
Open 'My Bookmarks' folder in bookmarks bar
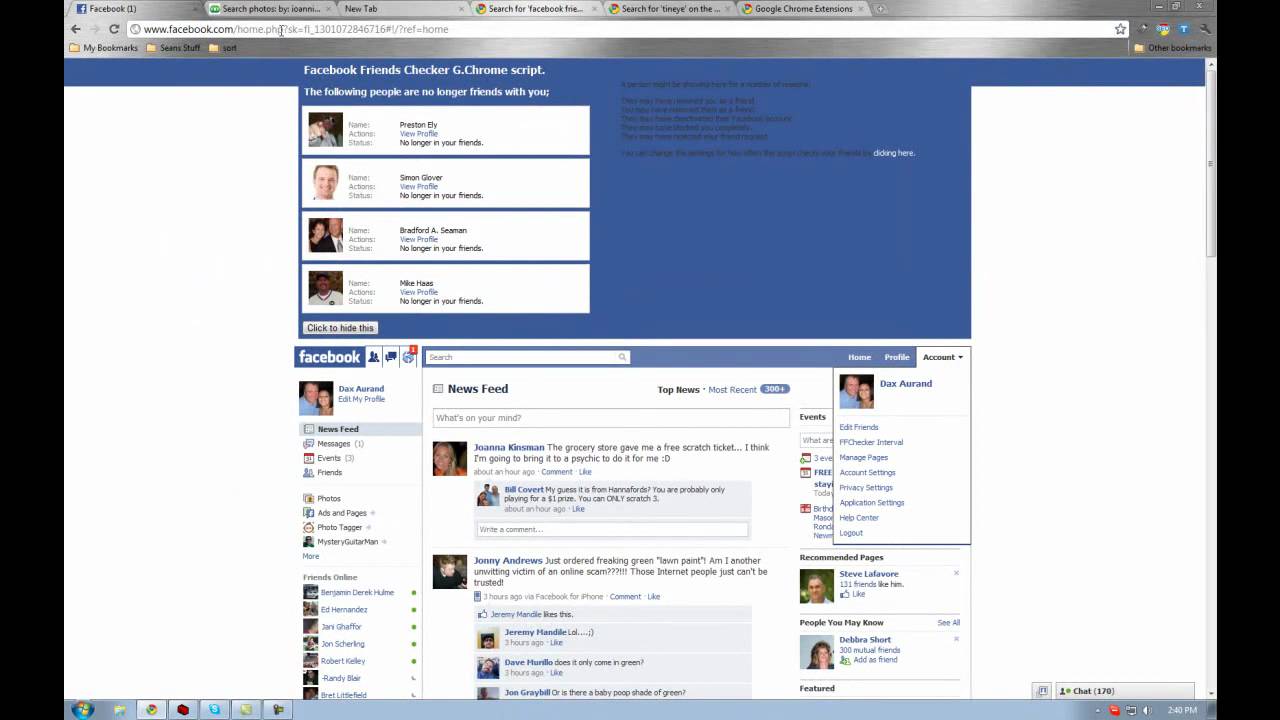pos(104,48)
